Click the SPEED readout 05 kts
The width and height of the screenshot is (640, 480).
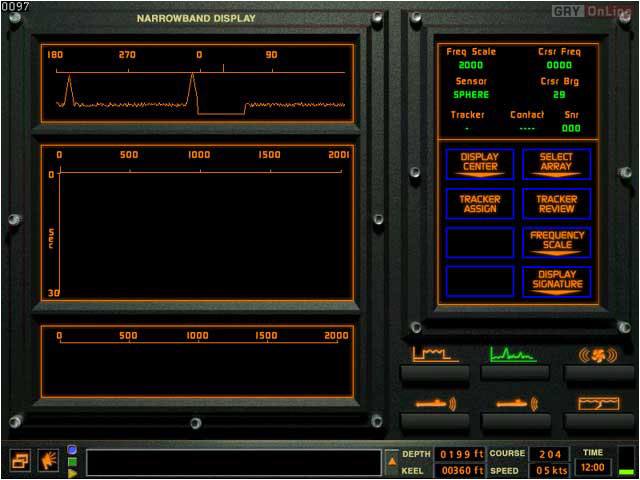tap(549, 471)
